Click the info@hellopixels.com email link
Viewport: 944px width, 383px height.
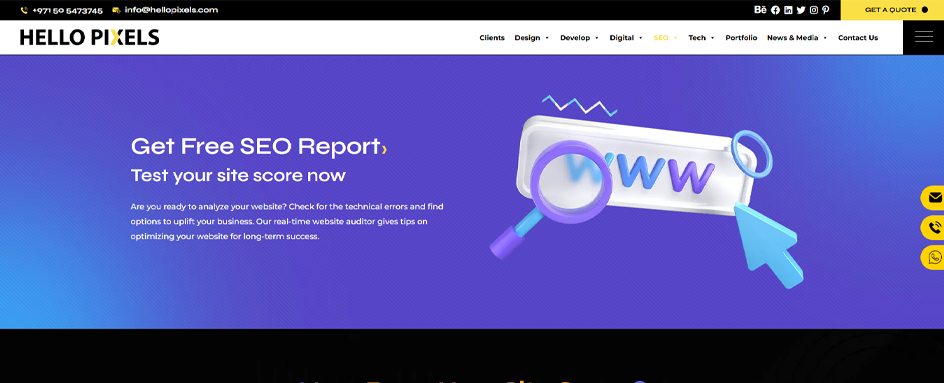click(x=172, y=10)
